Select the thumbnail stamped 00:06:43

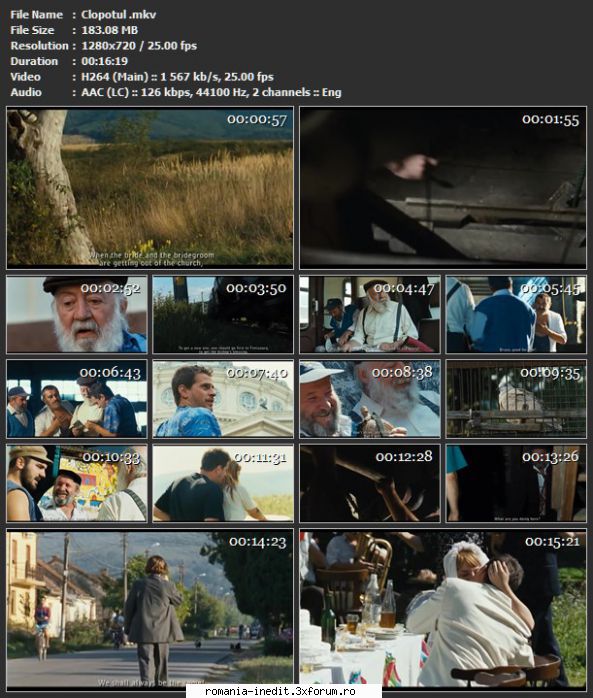pos(77,399)
